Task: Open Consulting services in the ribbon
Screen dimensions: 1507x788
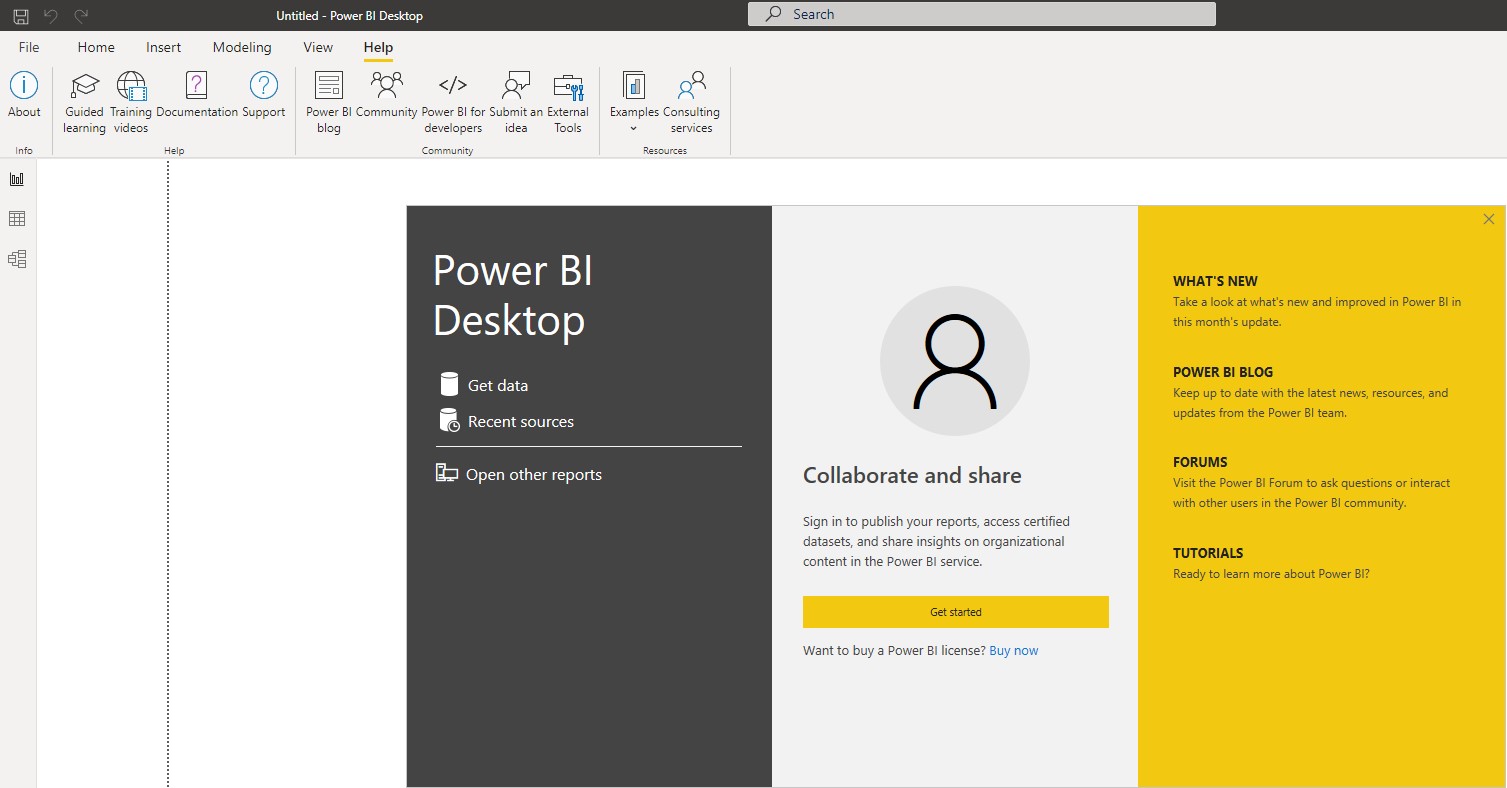Action: (691, 85)
